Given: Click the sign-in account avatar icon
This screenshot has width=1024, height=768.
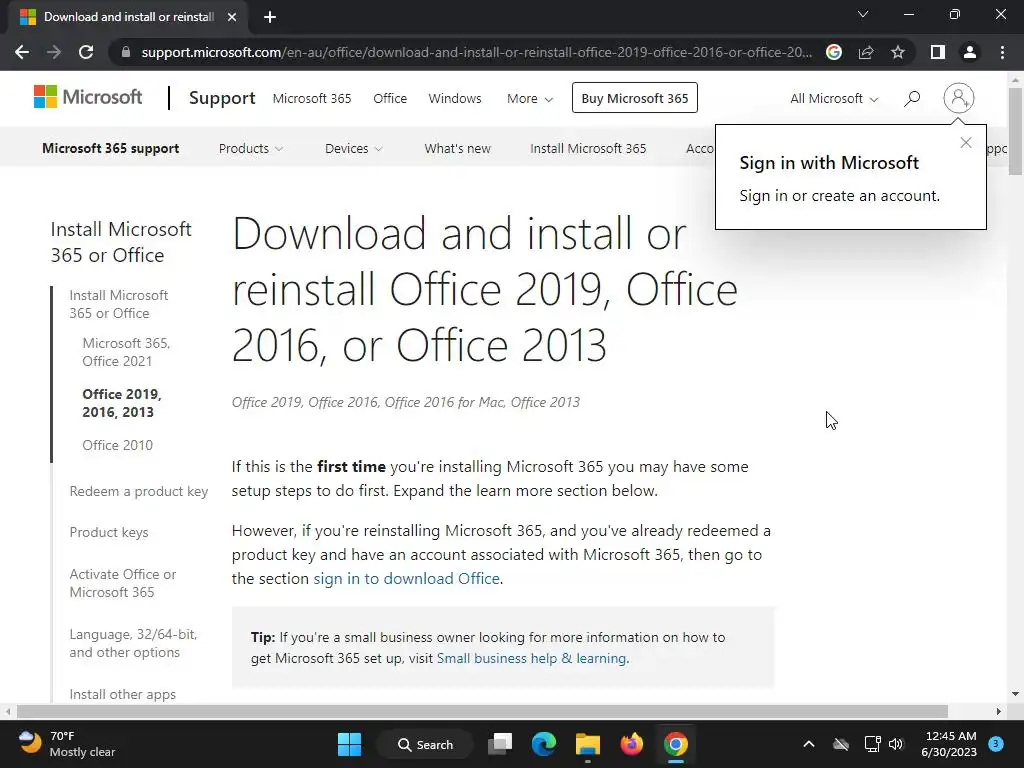Looking at the screenshot, I should click(x=959, y=98).
